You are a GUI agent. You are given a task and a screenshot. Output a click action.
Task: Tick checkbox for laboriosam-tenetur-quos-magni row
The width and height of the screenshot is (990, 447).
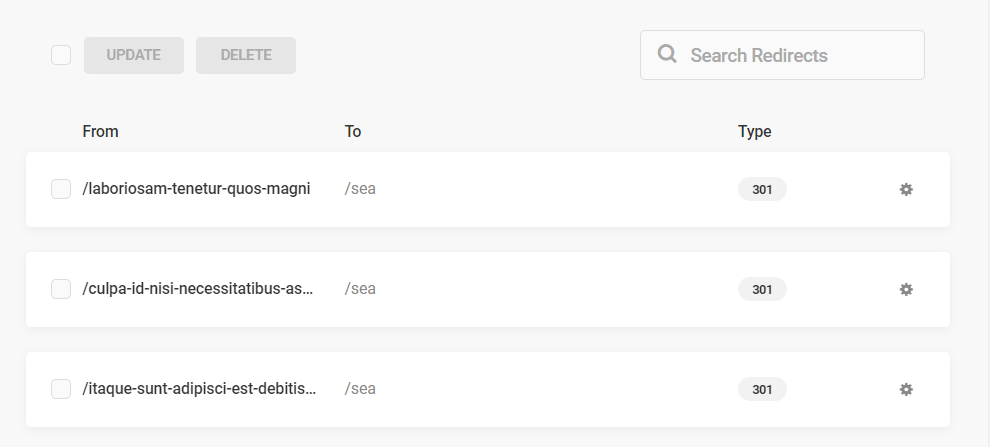pos(61,189)
